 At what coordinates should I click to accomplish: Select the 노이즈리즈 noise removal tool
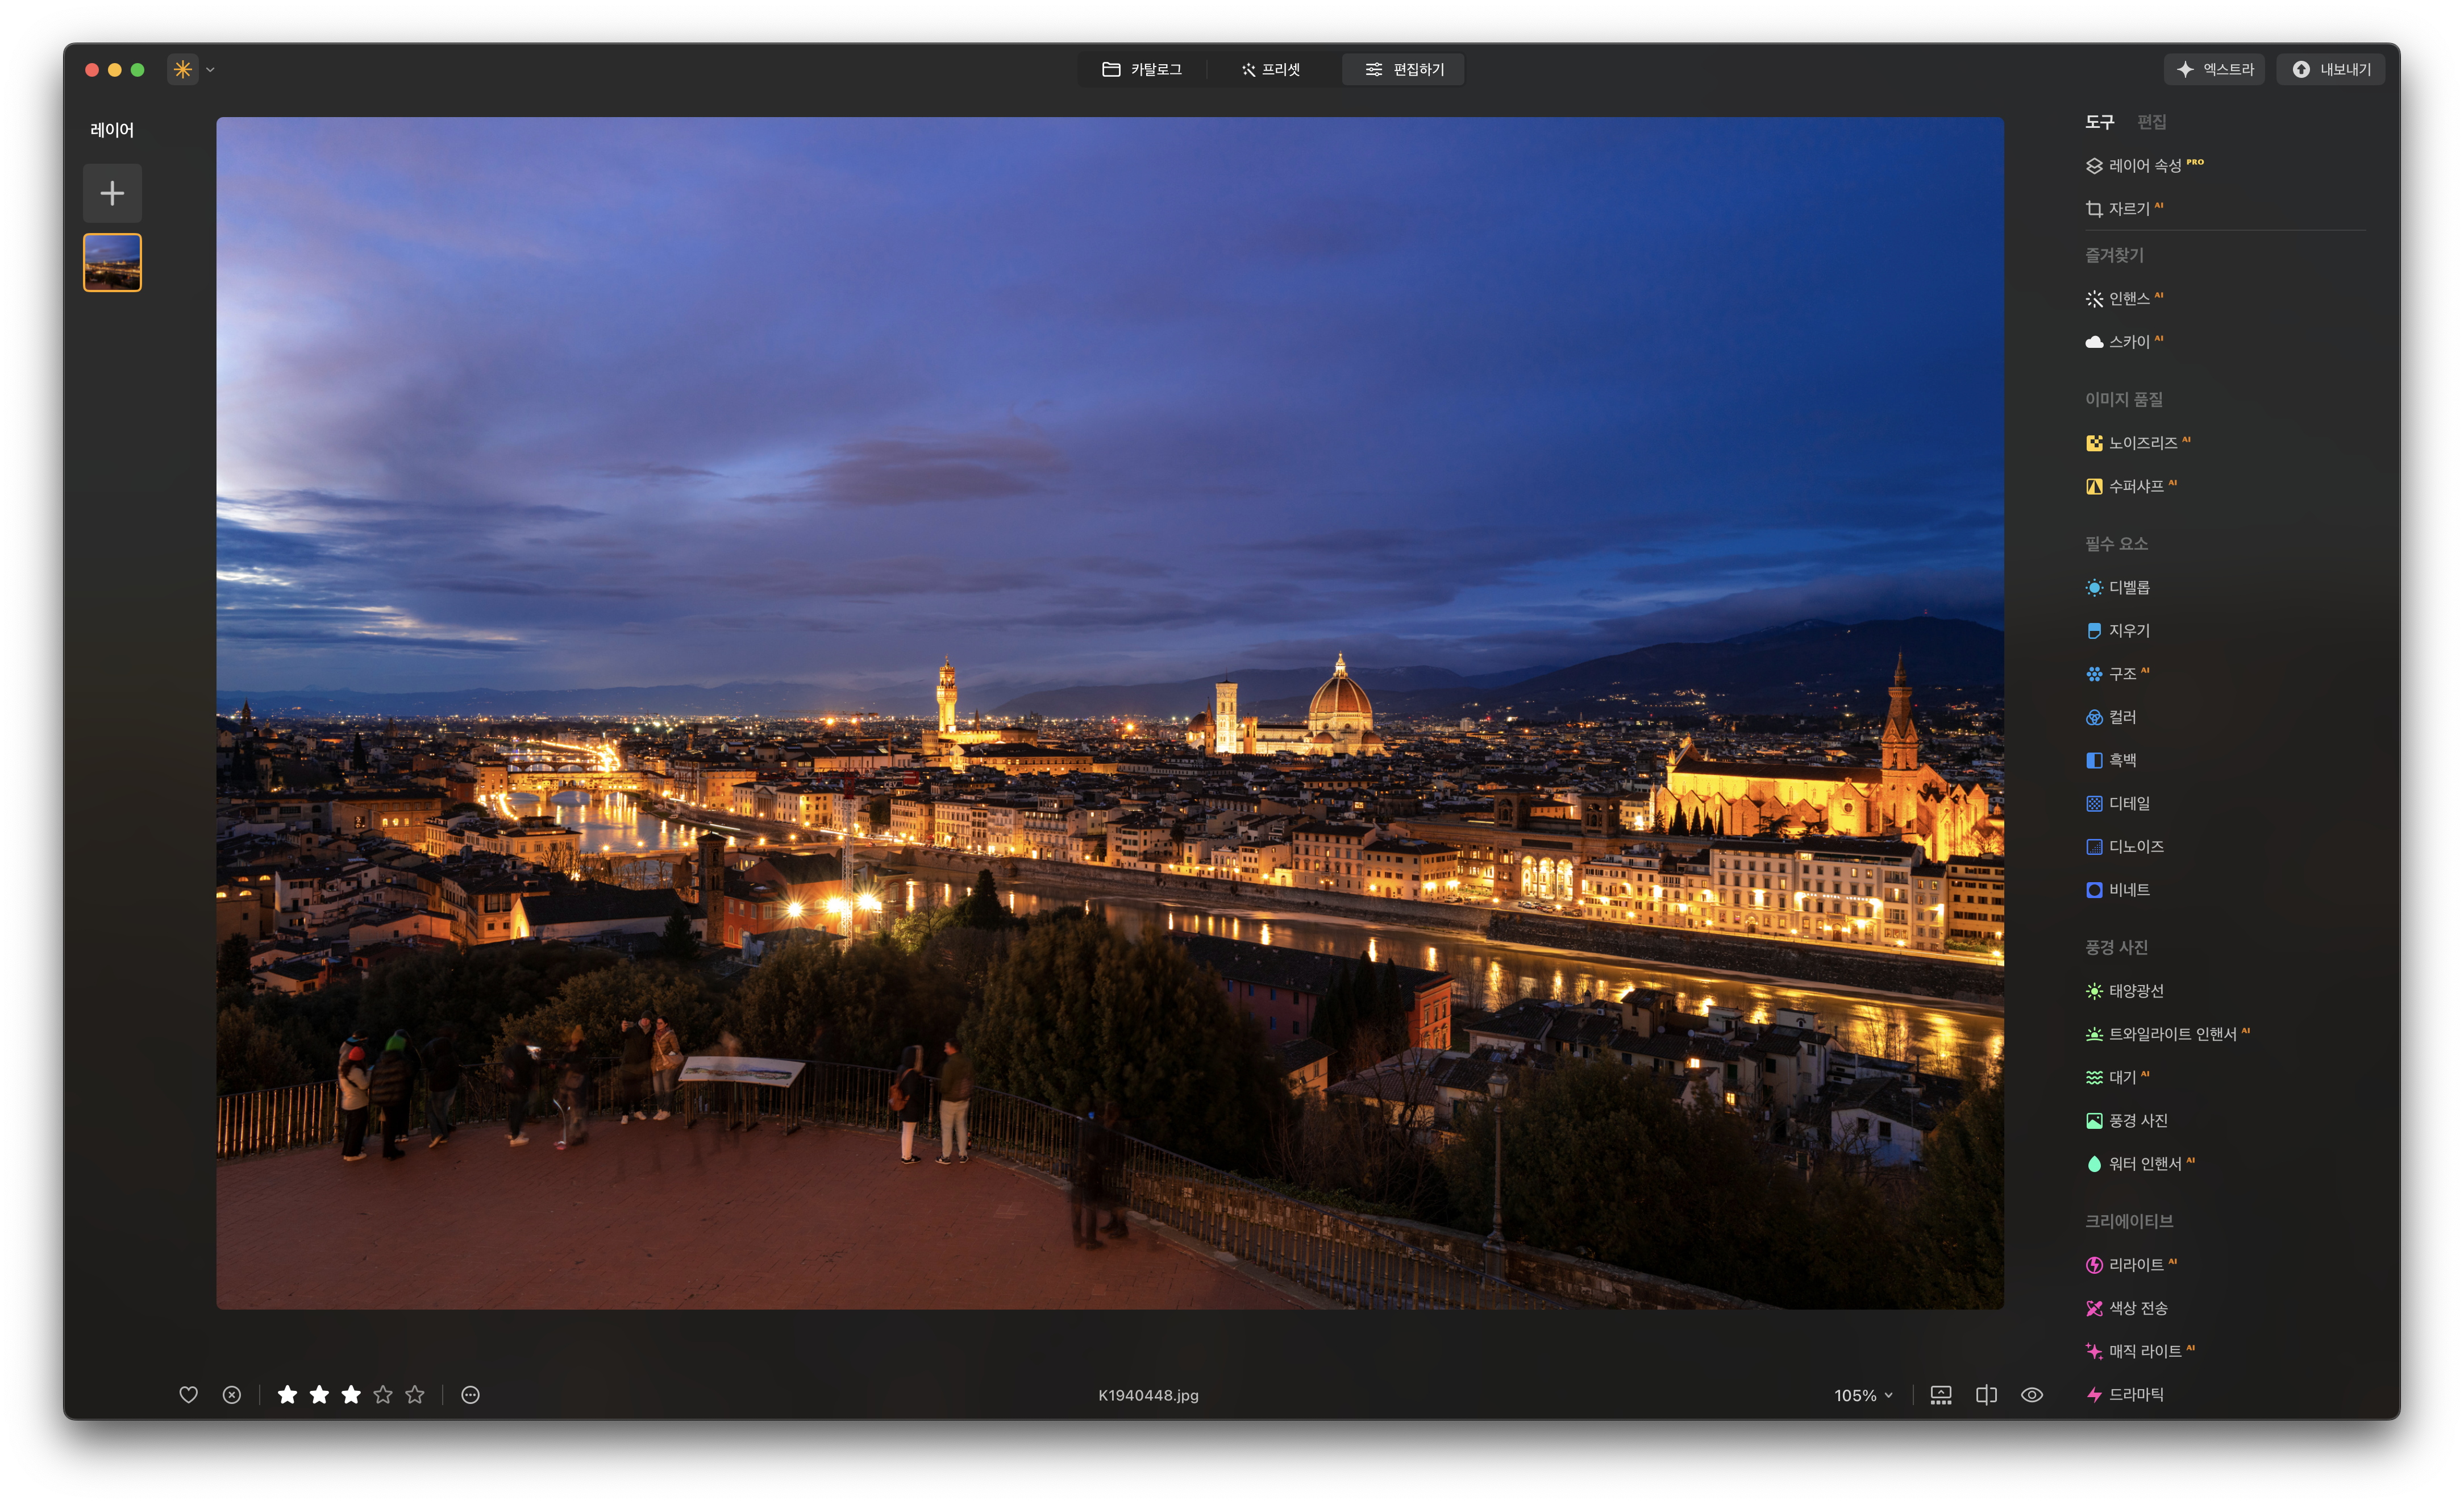point(2141,443)
